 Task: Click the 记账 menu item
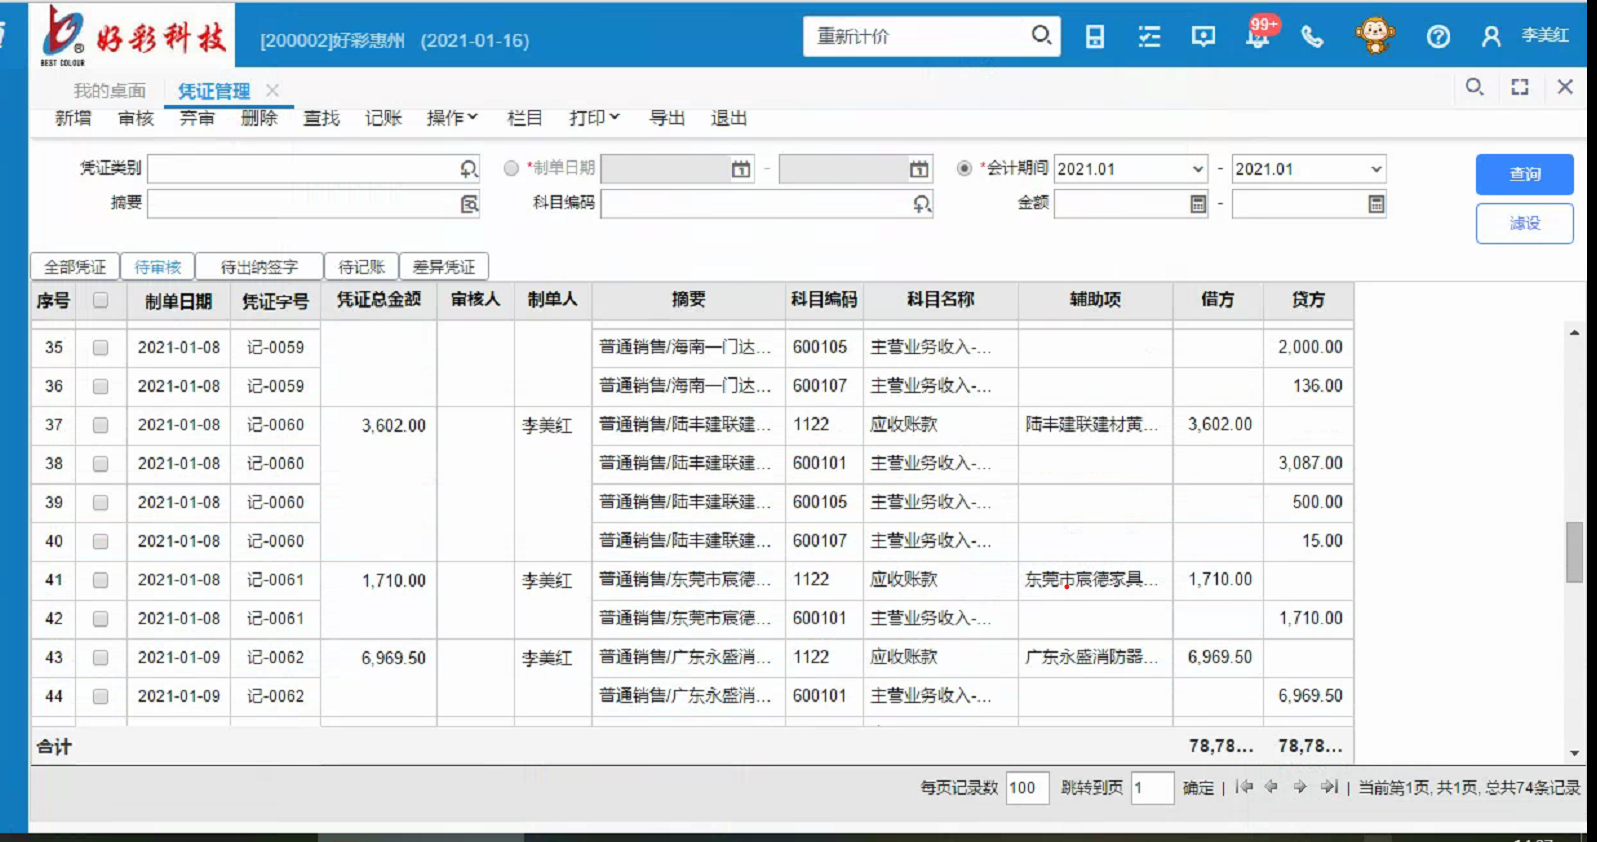tap(383, 118)
